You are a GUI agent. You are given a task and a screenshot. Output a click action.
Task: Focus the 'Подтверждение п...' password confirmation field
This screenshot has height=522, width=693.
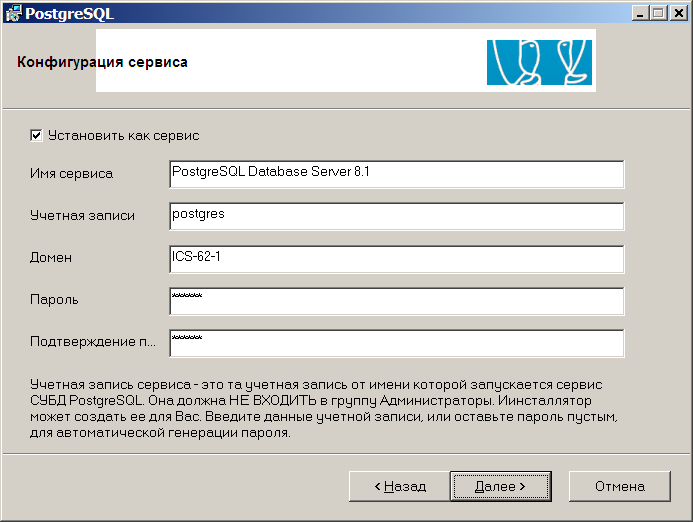(396, 343)
